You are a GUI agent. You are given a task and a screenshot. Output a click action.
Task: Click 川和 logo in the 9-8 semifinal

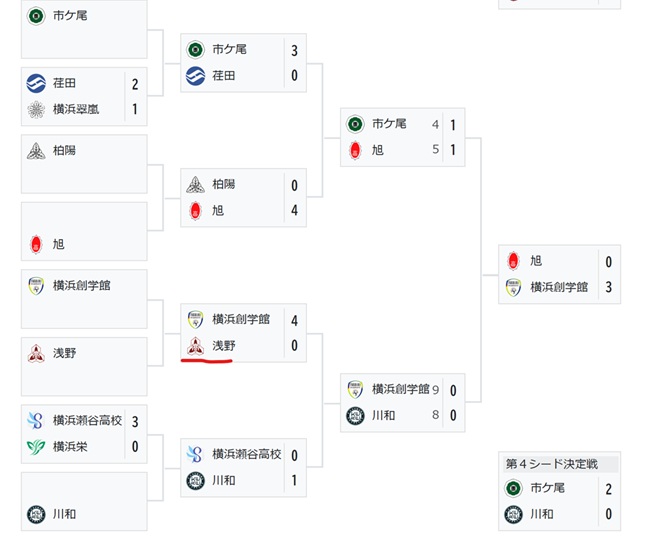[354, 414]
